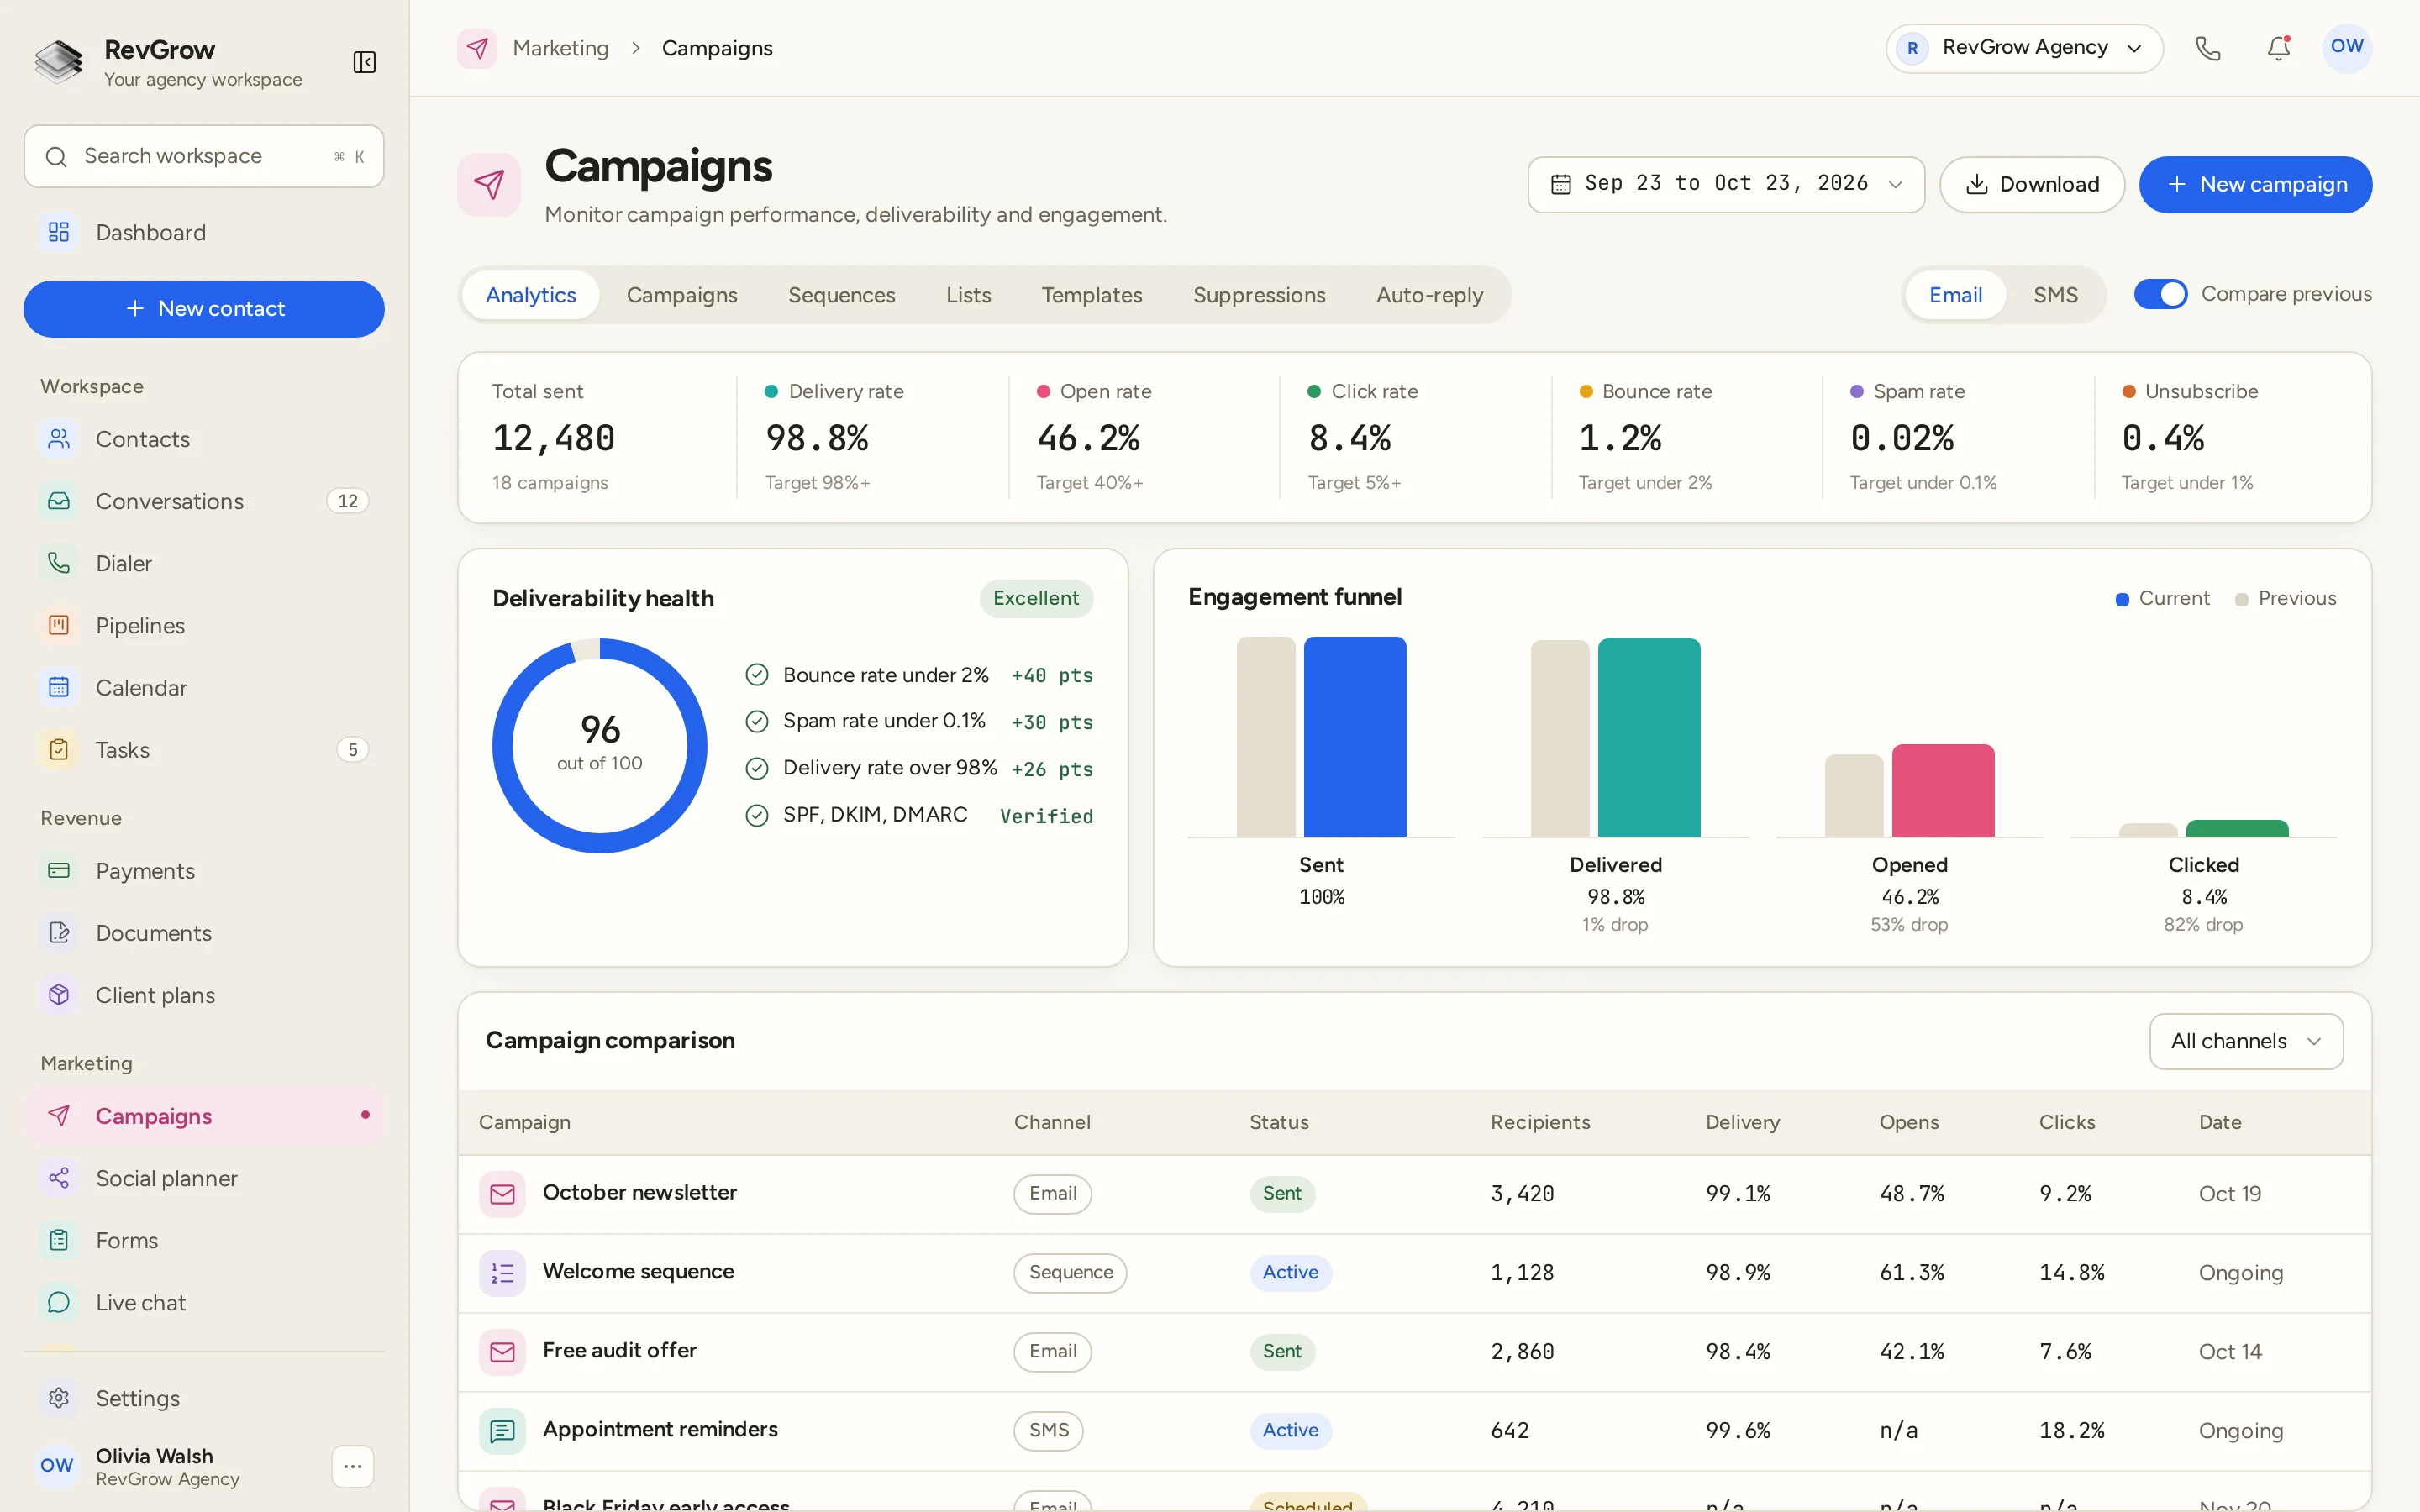Open Conversations inbox icon
The image size is (2420, 1512).
59,501
